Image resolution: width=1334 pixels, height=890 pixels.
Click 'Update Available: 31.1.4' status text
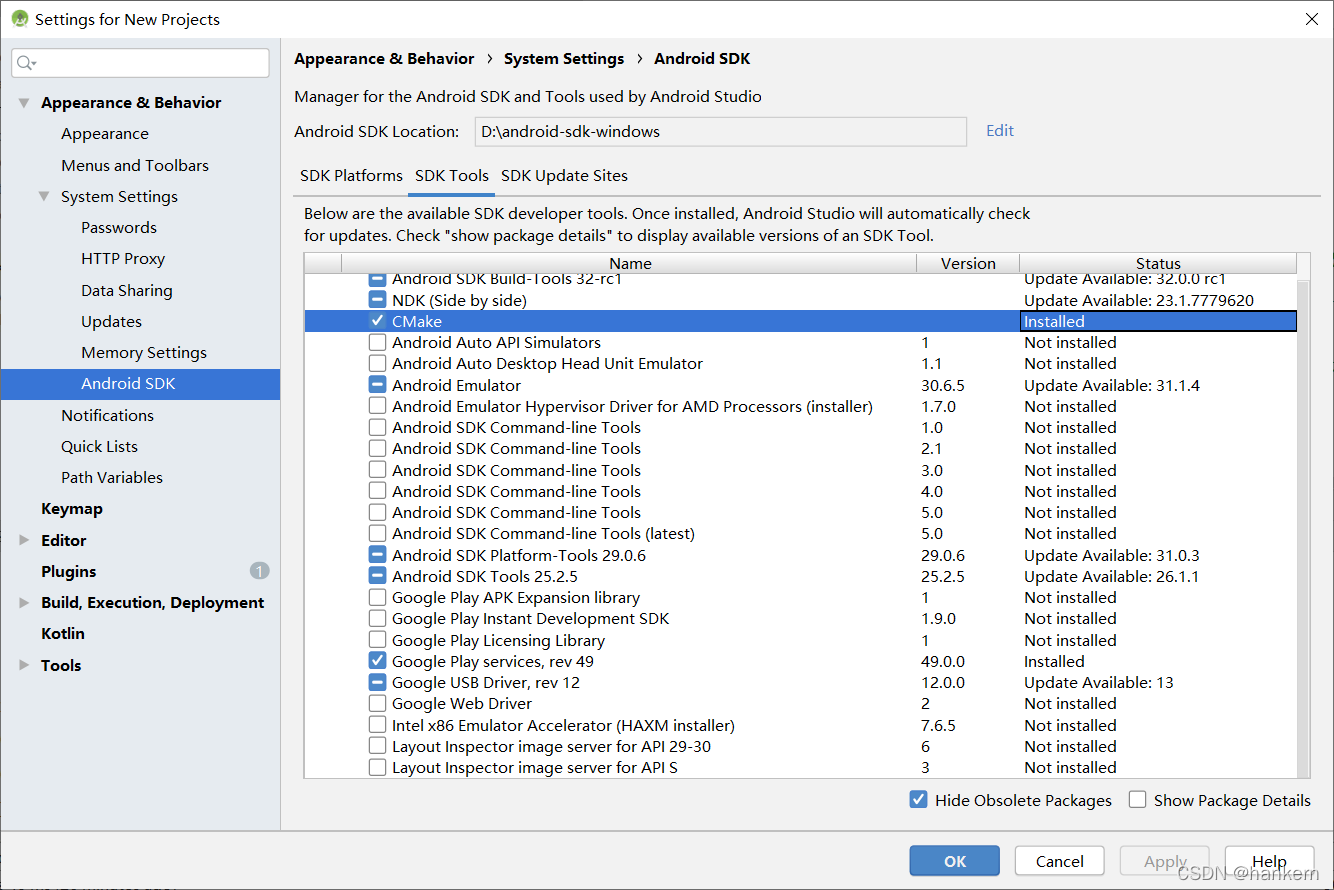[x=1112, y=385]
